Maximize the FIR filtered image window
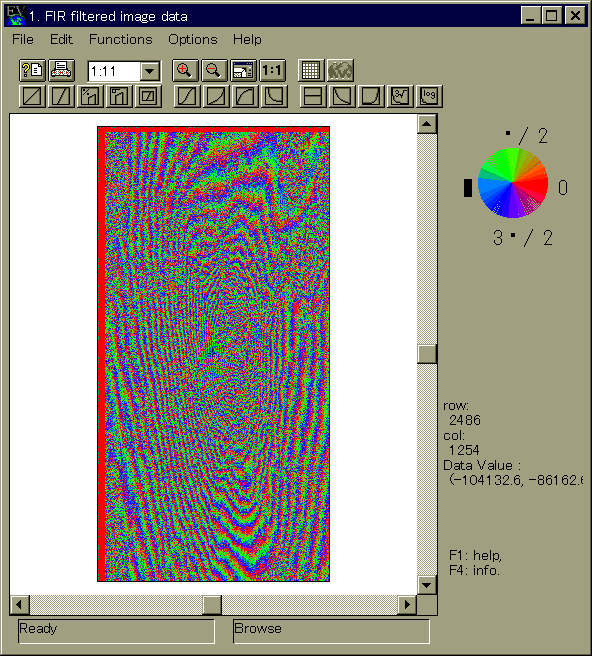This screenshot has height=656, width=592. pos(552,16)
